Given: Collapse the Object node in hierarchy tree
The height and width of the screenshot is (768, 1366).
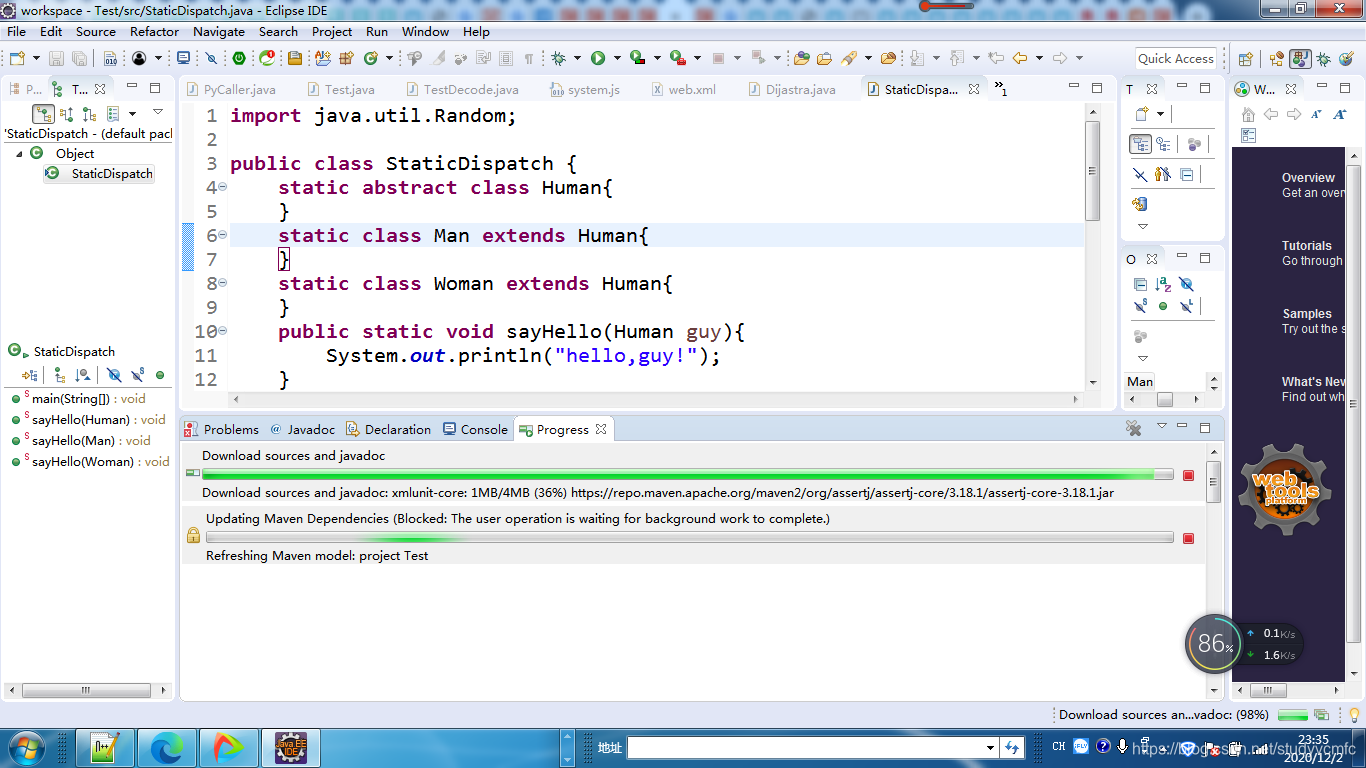Looking at the screenshot, I should pyautogui.click(x=19, y=153).
